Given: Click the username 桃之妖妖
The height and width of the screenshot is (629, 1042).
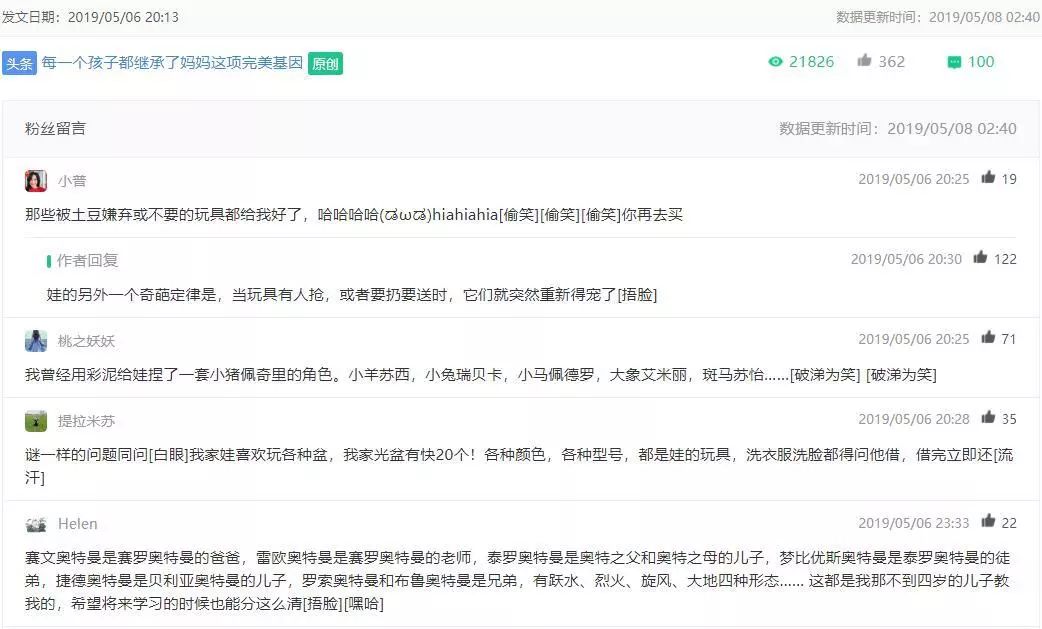Looking at the screenshot, I should pos(86,341).
